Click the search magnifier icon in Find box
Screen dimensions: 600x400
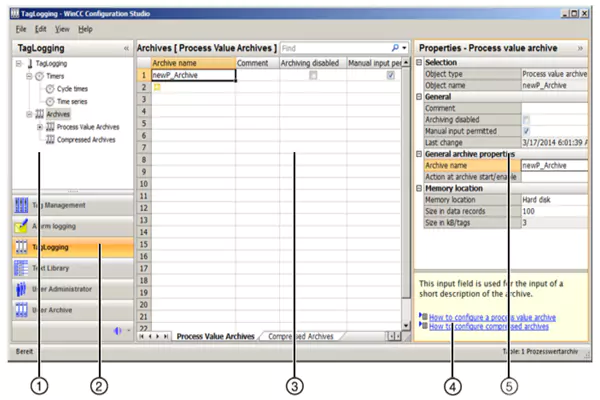(395, 48)
